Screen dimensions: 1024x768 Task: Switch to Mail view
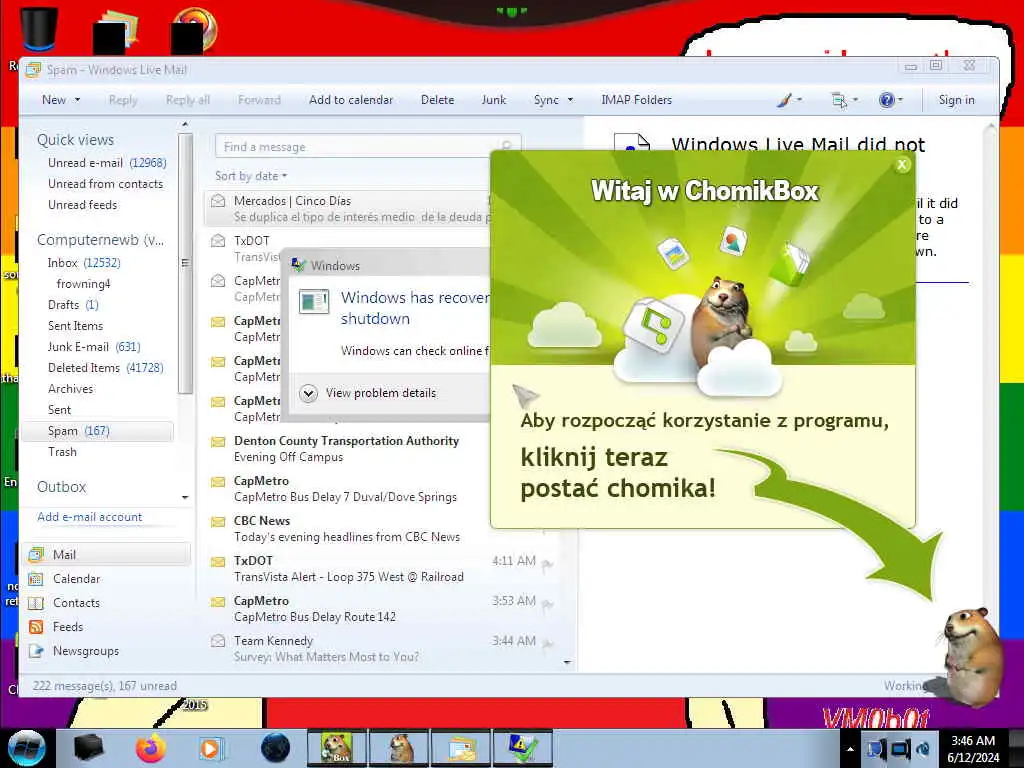pos(108,554)
